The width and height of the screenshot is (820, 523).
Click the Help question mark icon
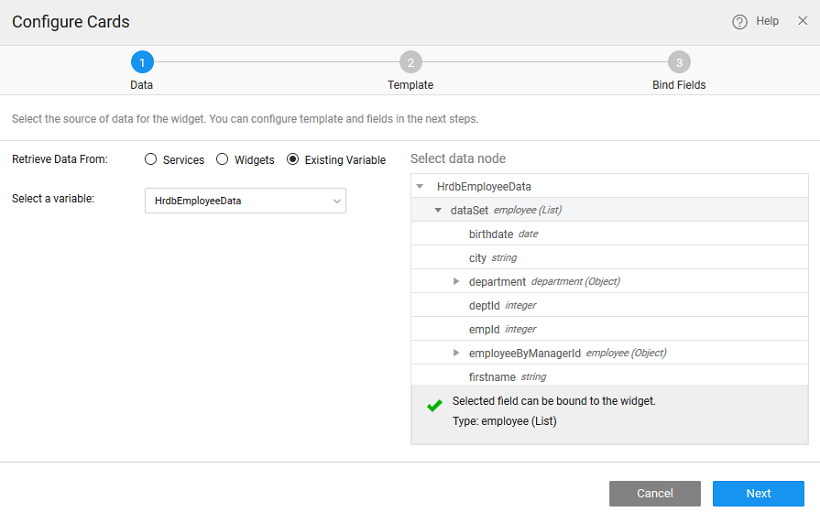tap(740, 21)
